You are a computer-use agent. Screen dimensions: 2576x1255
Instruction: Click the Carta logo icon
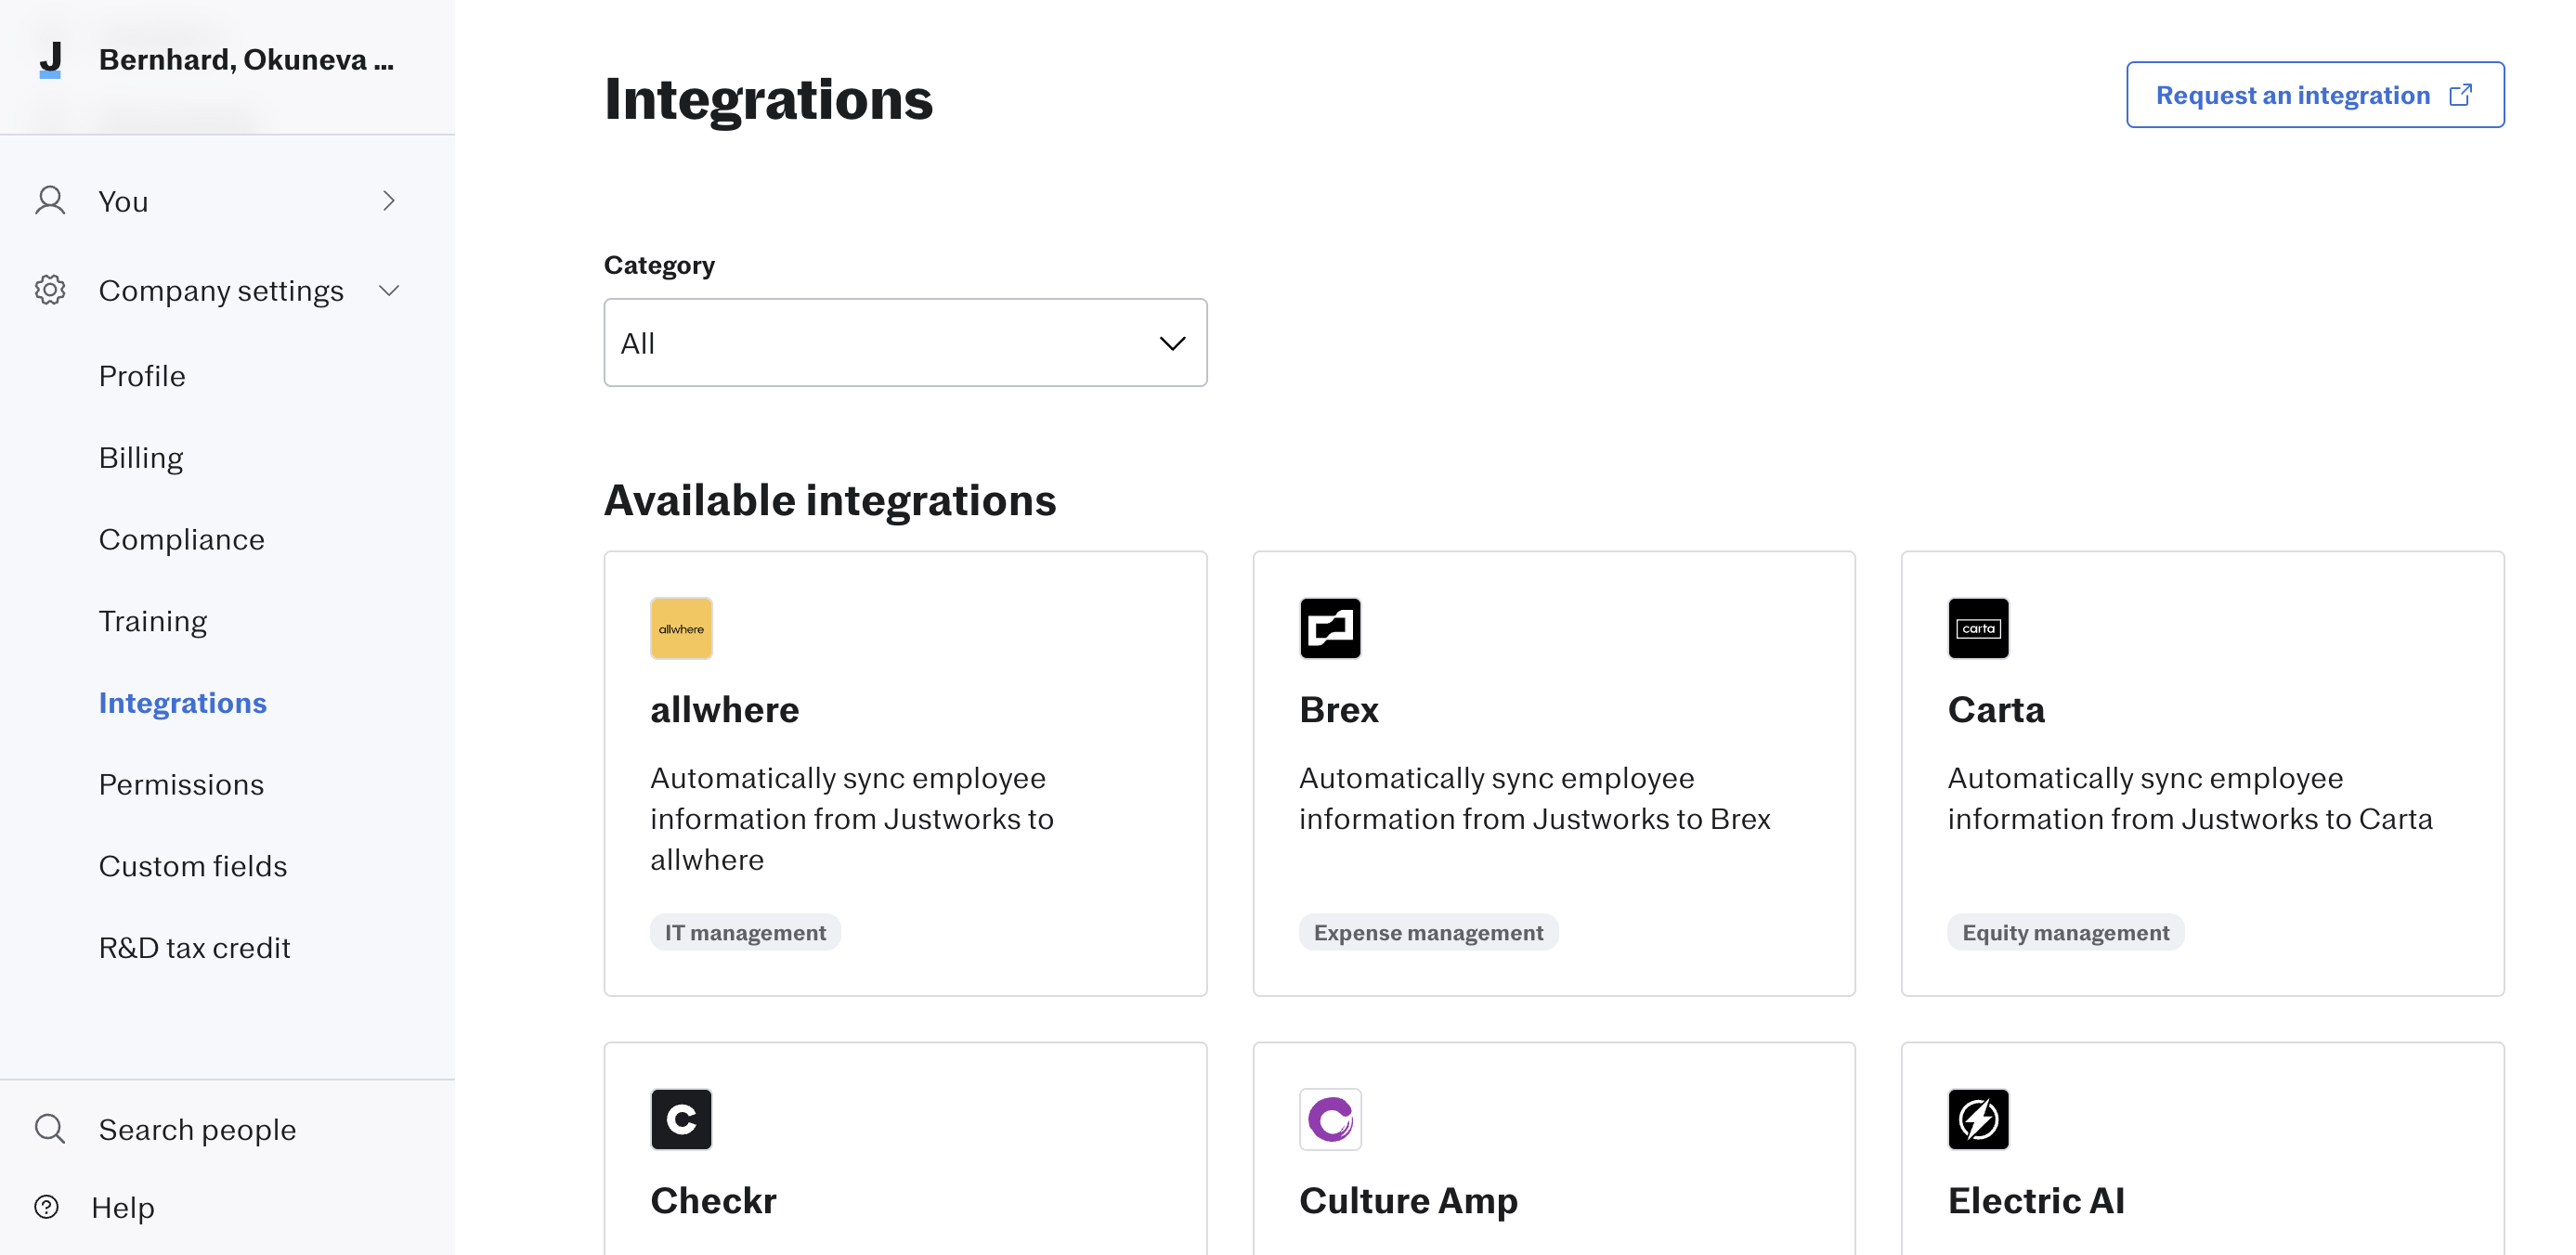[1978, 628]
